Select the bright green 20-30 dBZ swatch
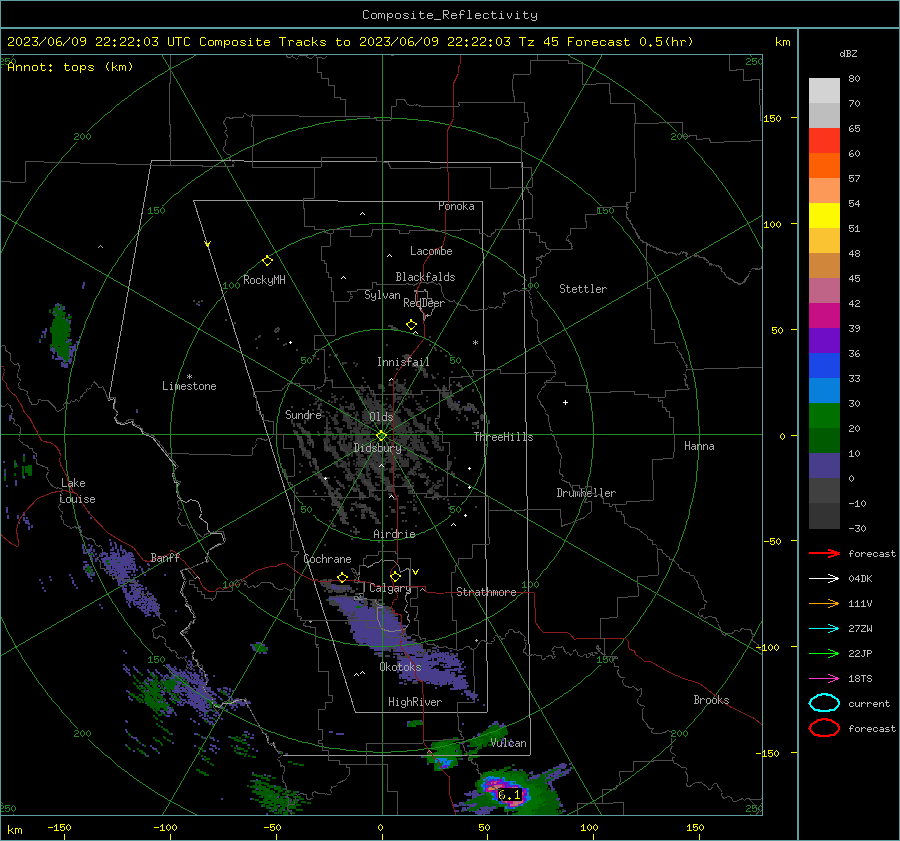The image size is (900, 841). [x=824, y=416]
